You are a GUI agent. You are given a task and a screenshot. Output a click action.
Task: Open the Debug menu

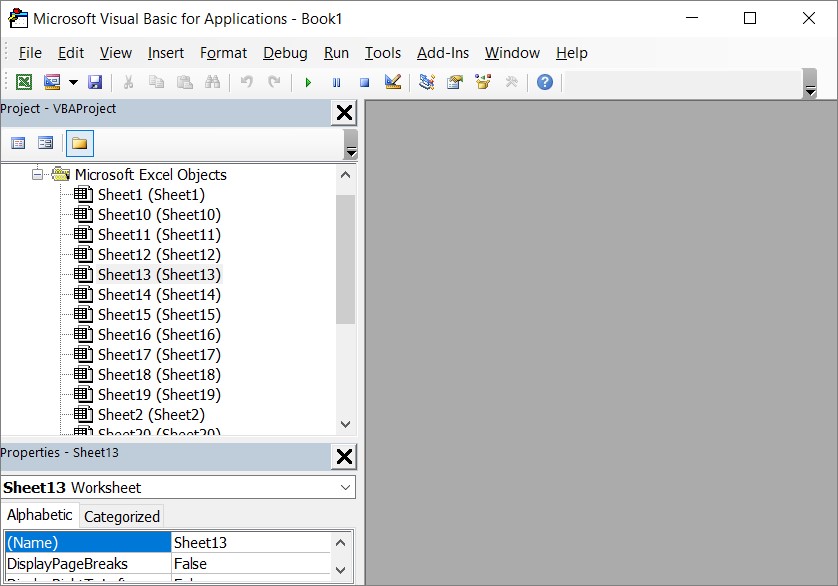click(x=285, y=53)
